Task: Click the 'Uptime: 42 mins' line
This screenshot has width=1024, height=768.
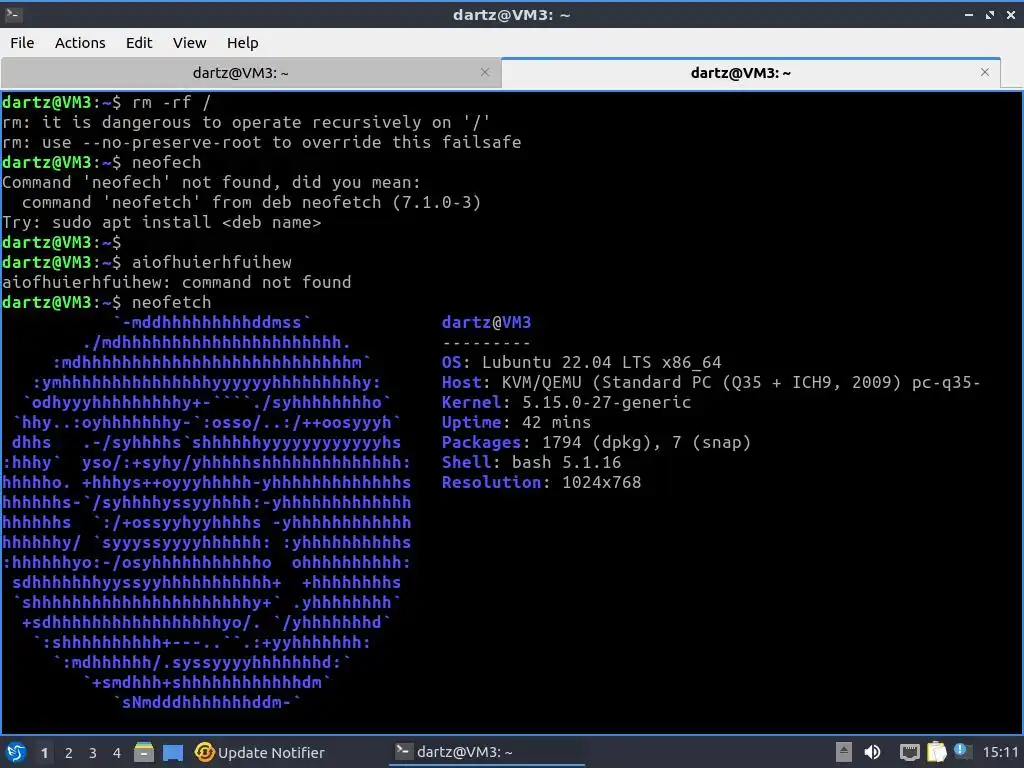Action: [x=516, y=423]
